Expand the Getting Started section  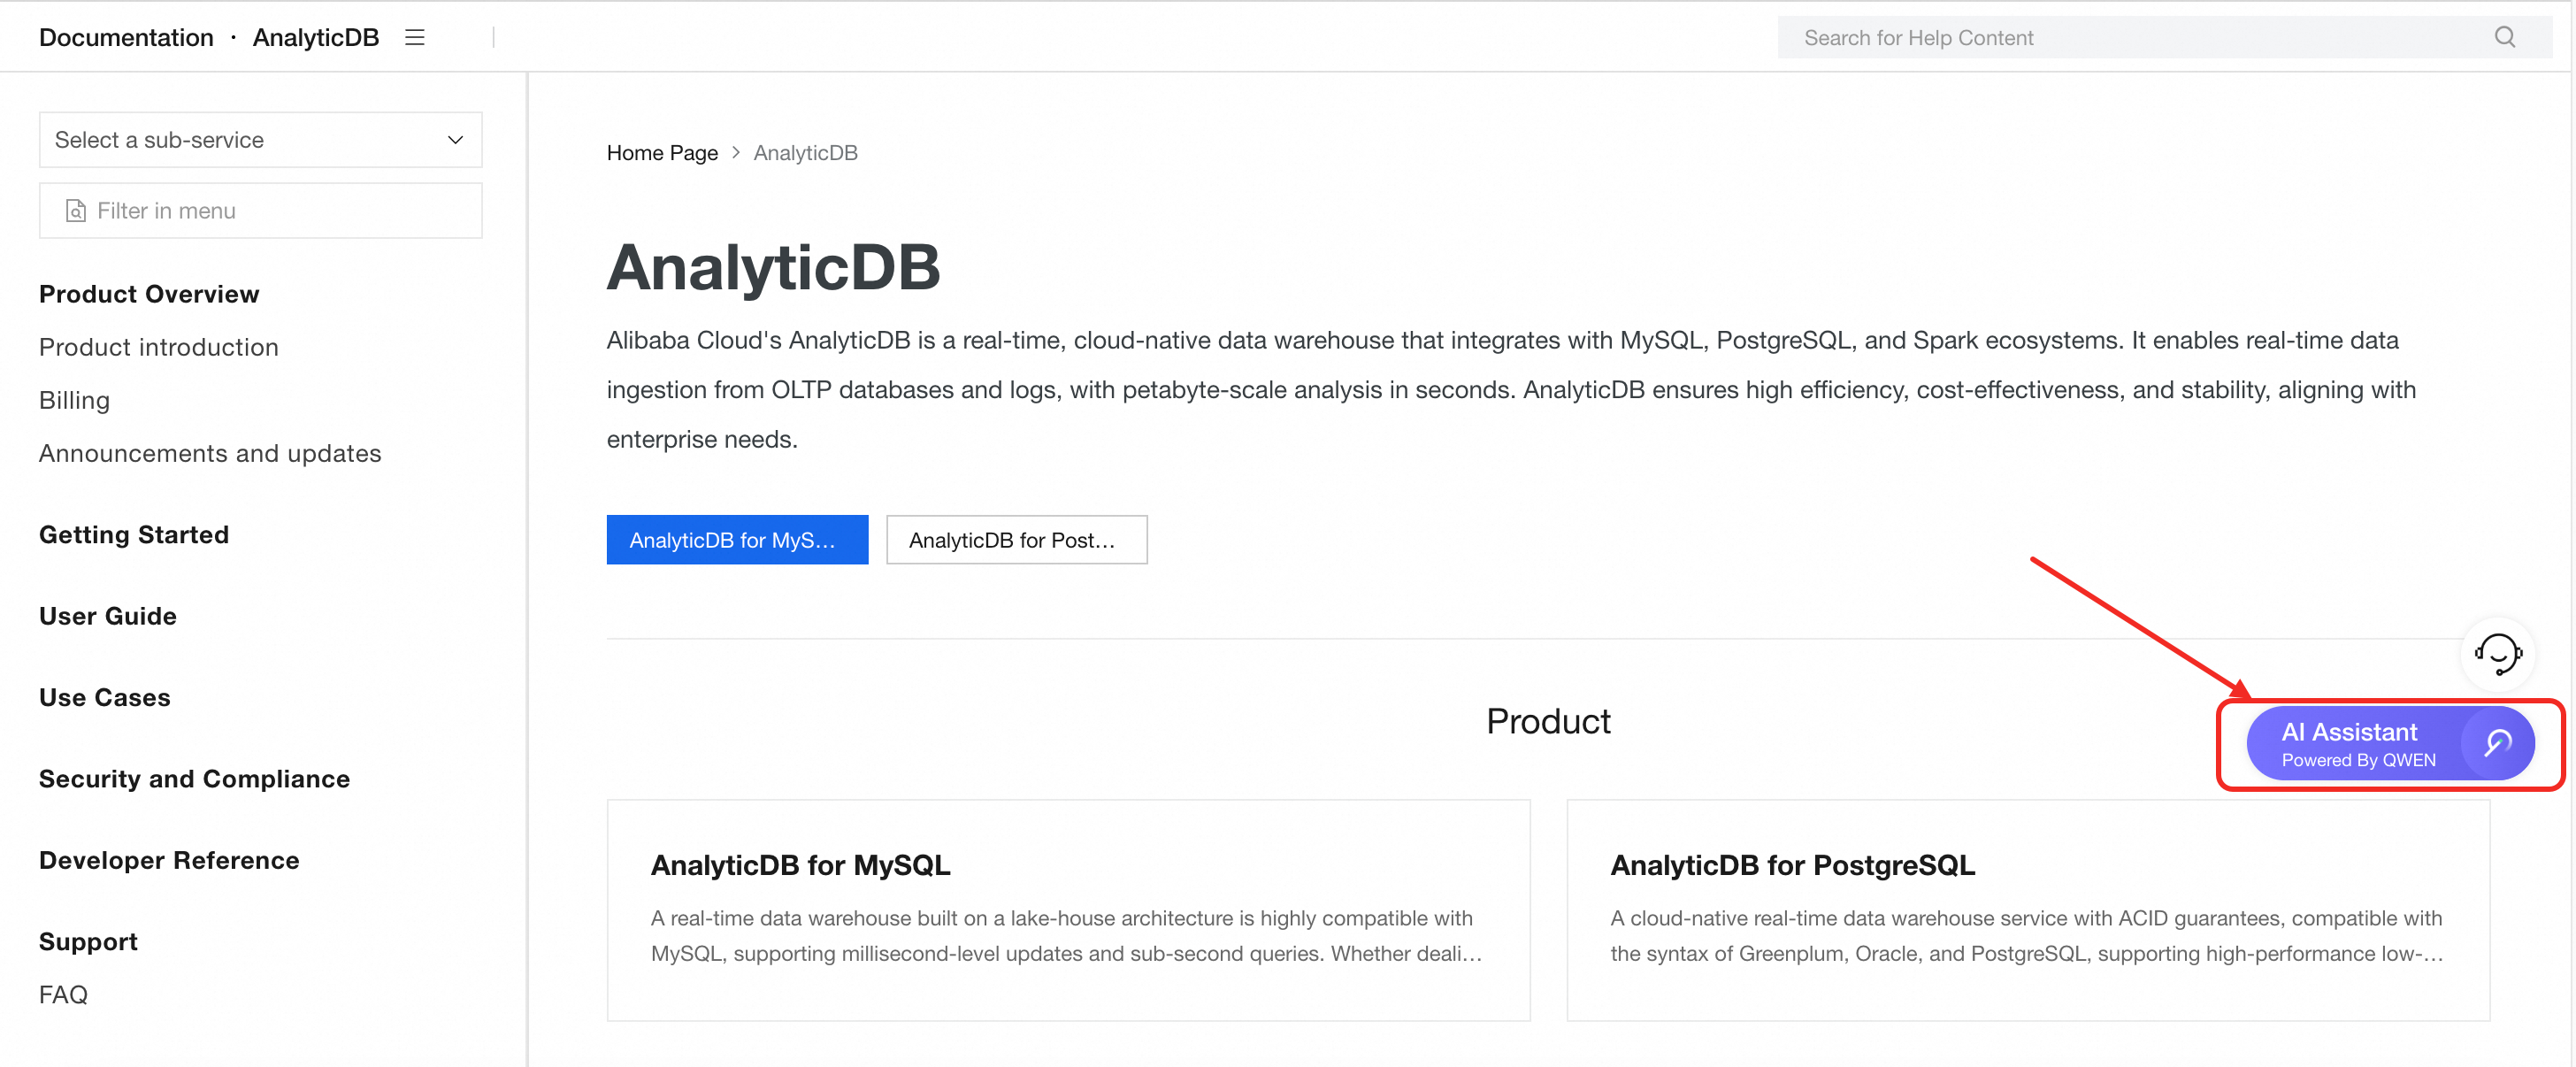coord(134,535)
